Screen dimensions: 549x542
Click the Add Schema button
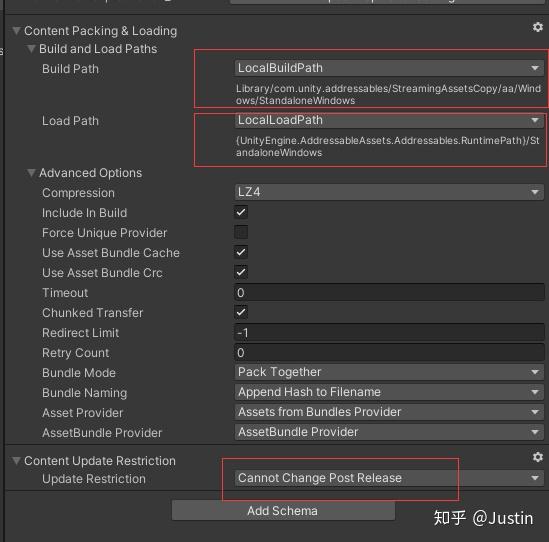point(283,511)
